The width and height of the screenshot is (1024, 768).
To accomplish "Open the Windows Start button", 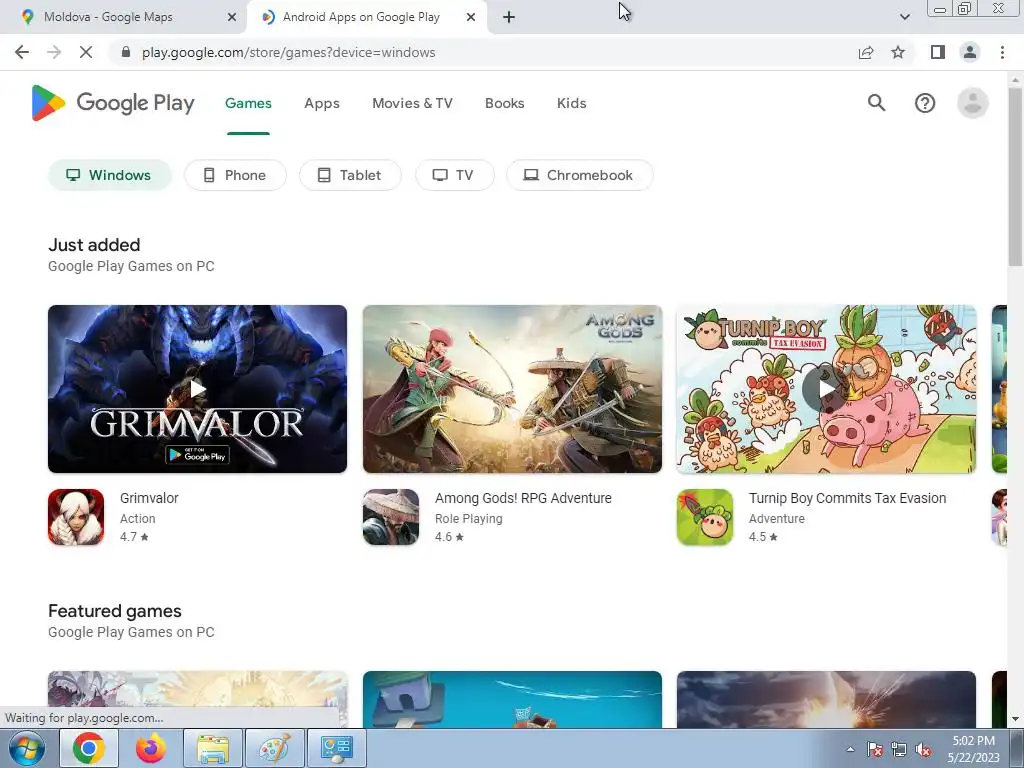I will tap(27, 748).
